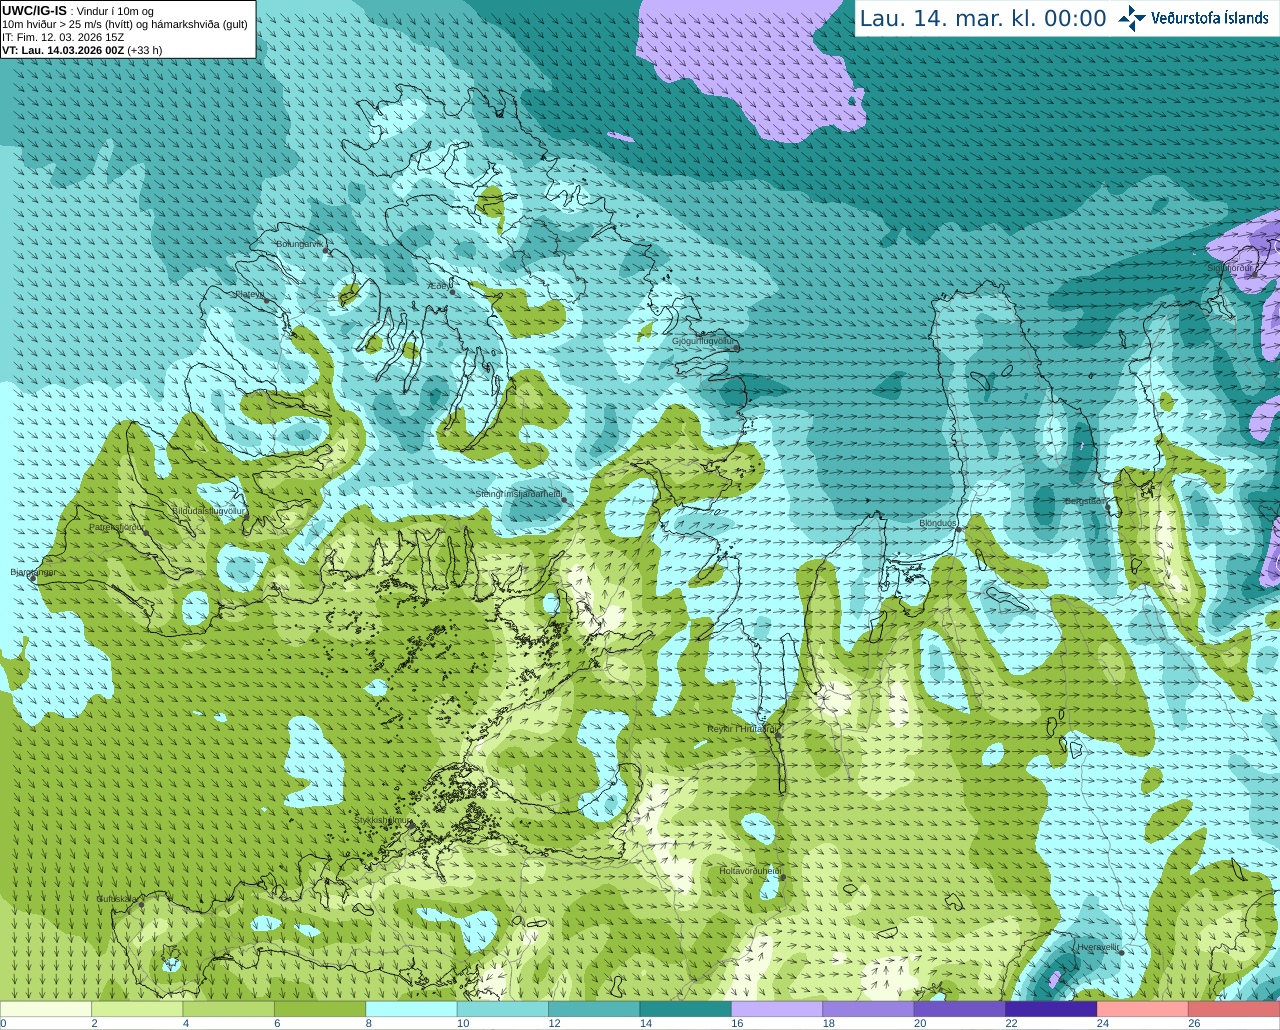The width and height of the screenshot is (1280, 1030).
Task: Click the light purple 18–20 m/s legend swatch
Action: pos(869,1009)
